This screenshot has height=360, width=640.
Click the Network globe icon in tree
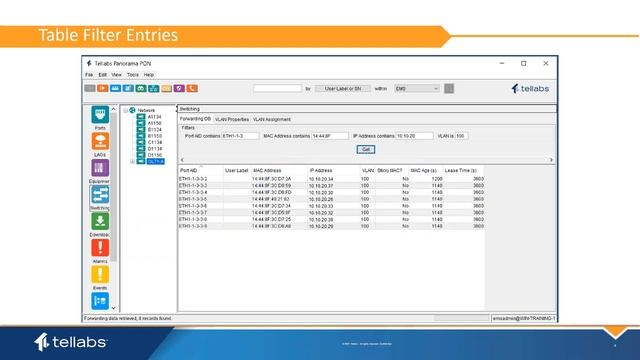point(132,110)
